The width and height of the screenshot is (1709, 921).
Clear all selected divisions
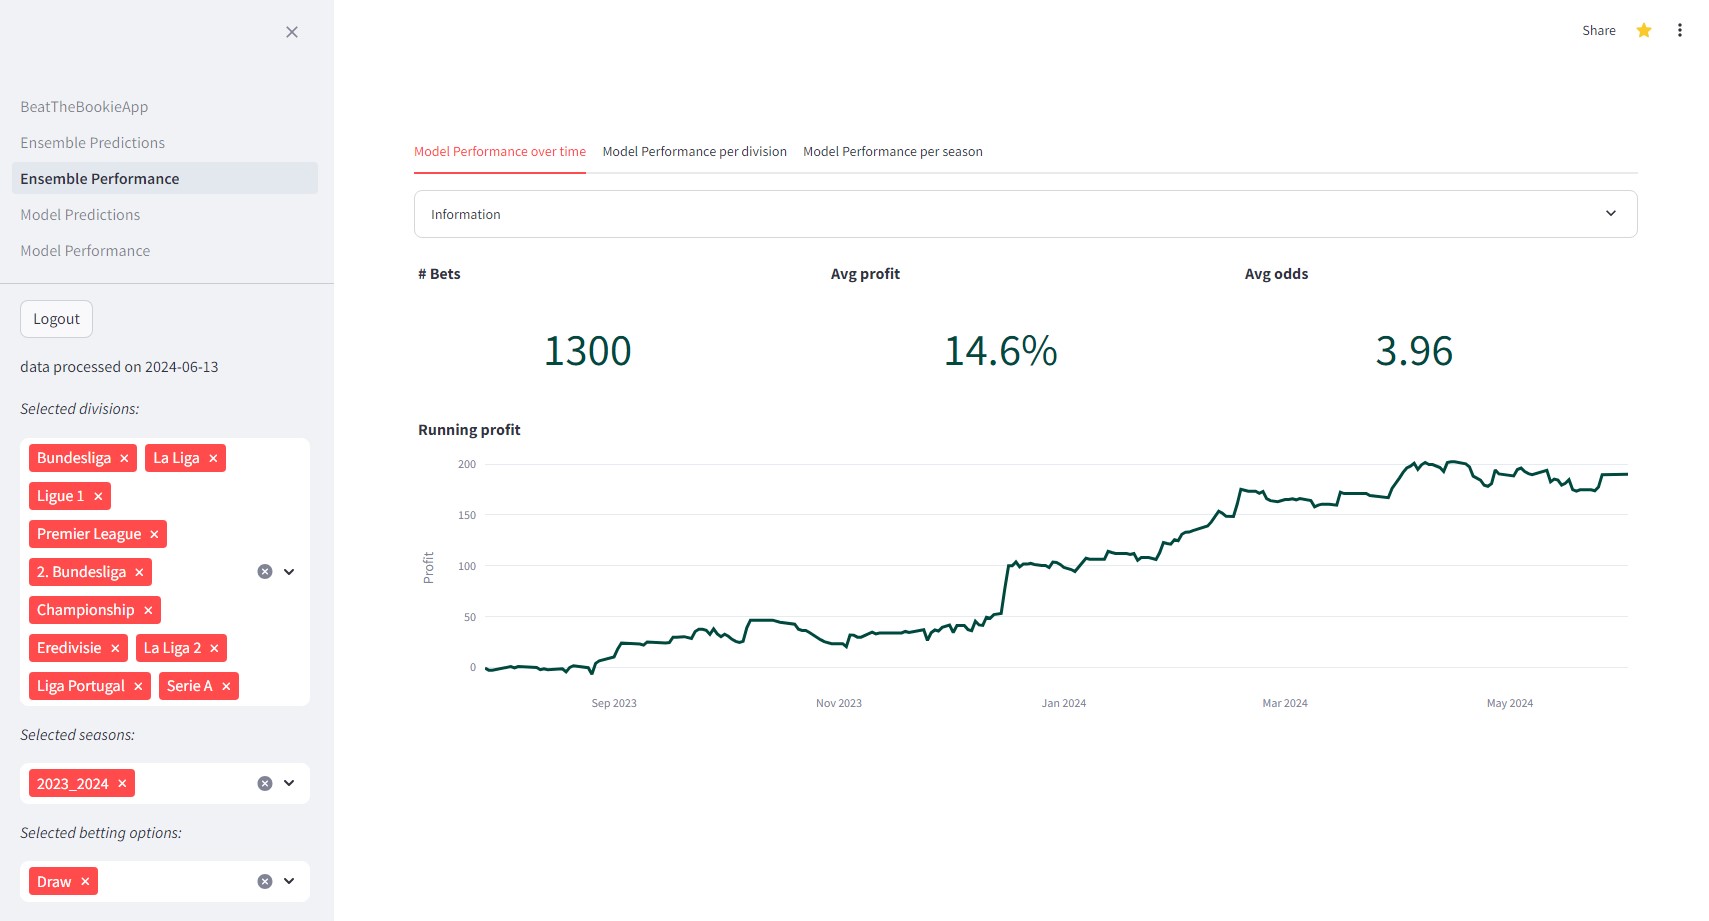pos(265,572)
